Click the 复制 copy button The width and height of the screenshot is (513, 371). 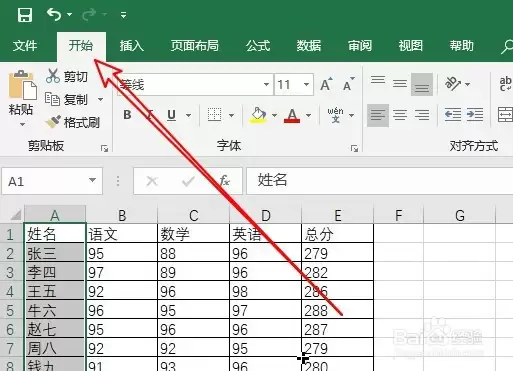[74, 99]
